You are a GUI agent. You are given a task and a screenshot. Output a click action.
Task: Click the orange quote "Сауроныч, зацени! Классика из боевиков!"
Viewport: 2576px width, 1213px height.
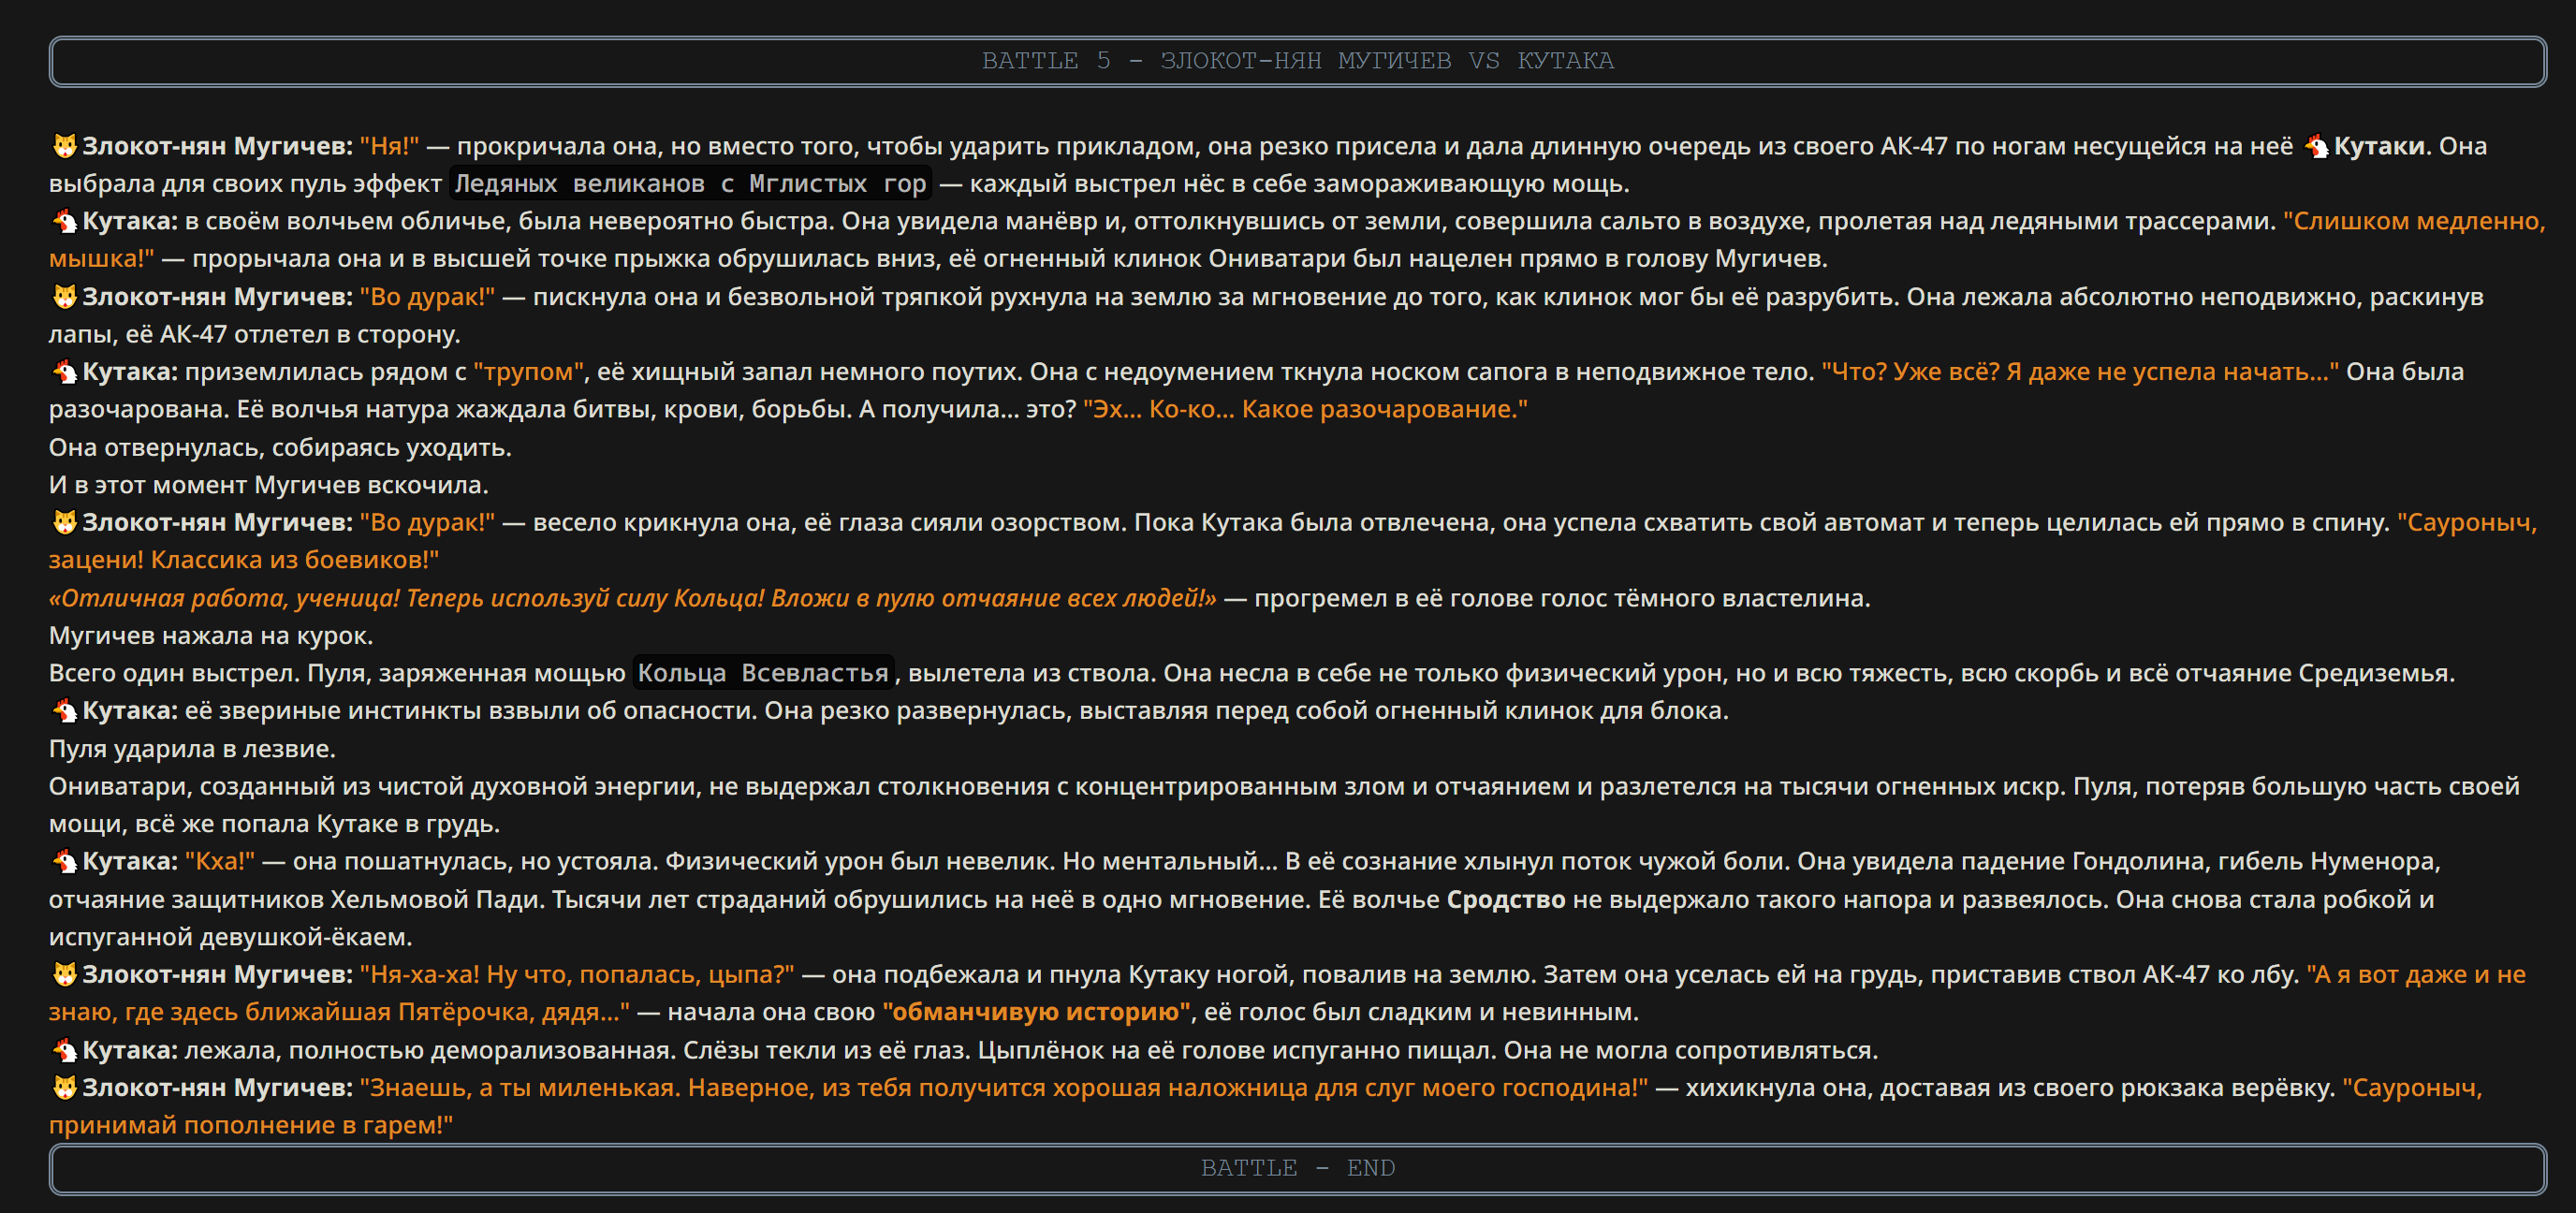[x=2467, y=522]
